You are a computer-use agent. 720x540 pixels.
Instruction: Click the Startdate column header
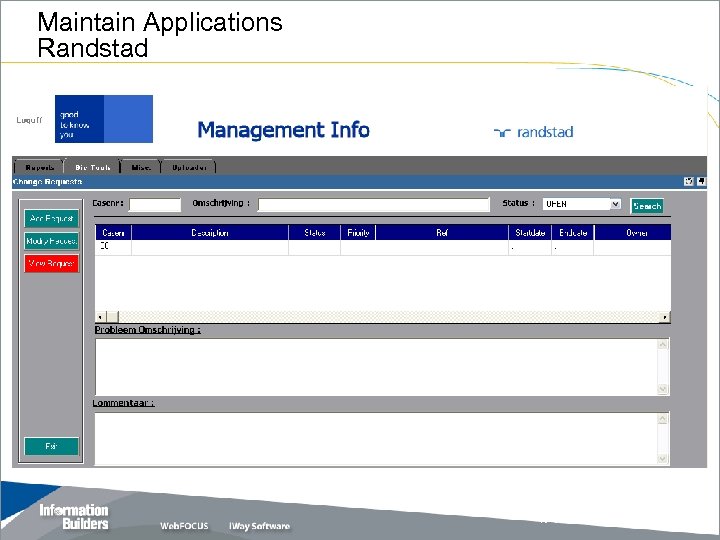530,233
